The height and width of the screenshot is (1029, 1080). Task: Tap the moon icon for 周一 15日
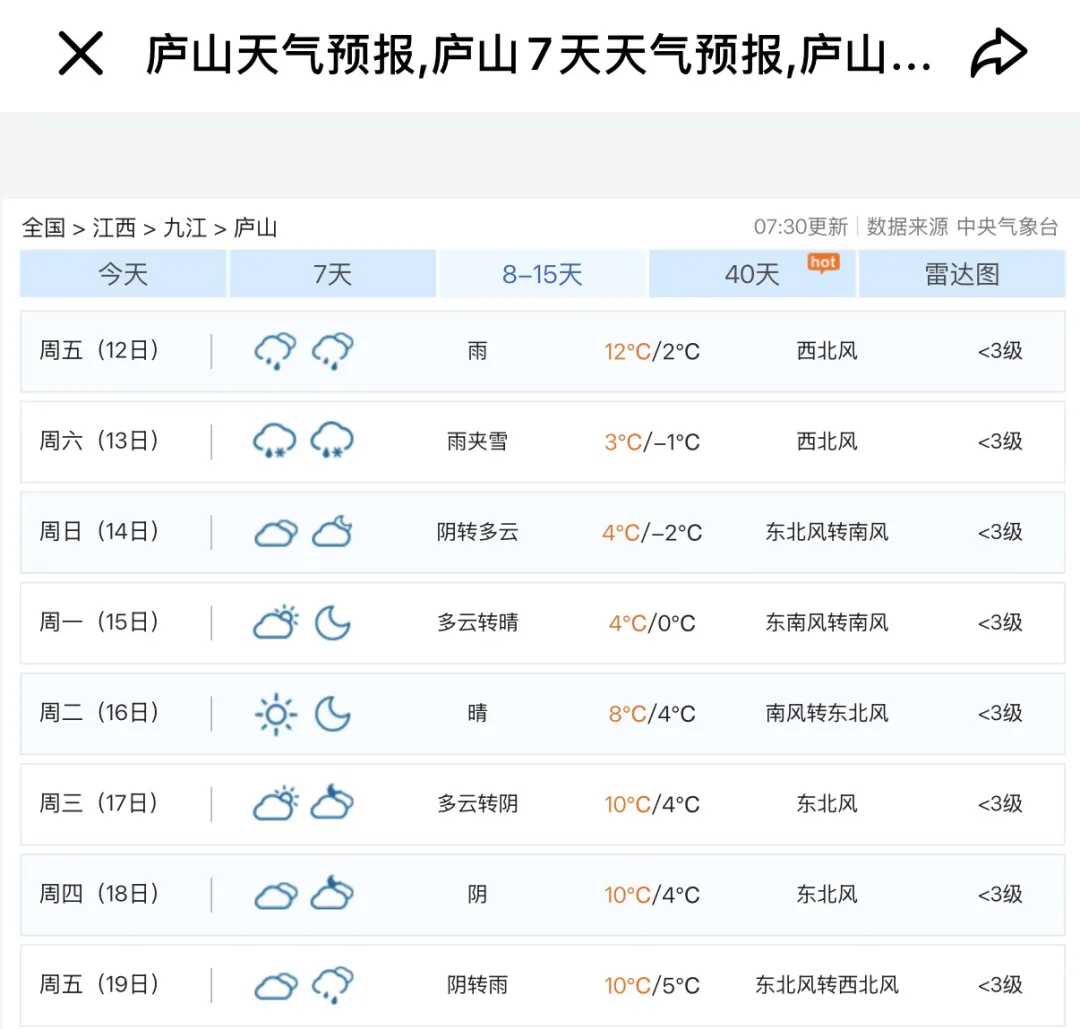pyautogui.click(x=332, y=623)
